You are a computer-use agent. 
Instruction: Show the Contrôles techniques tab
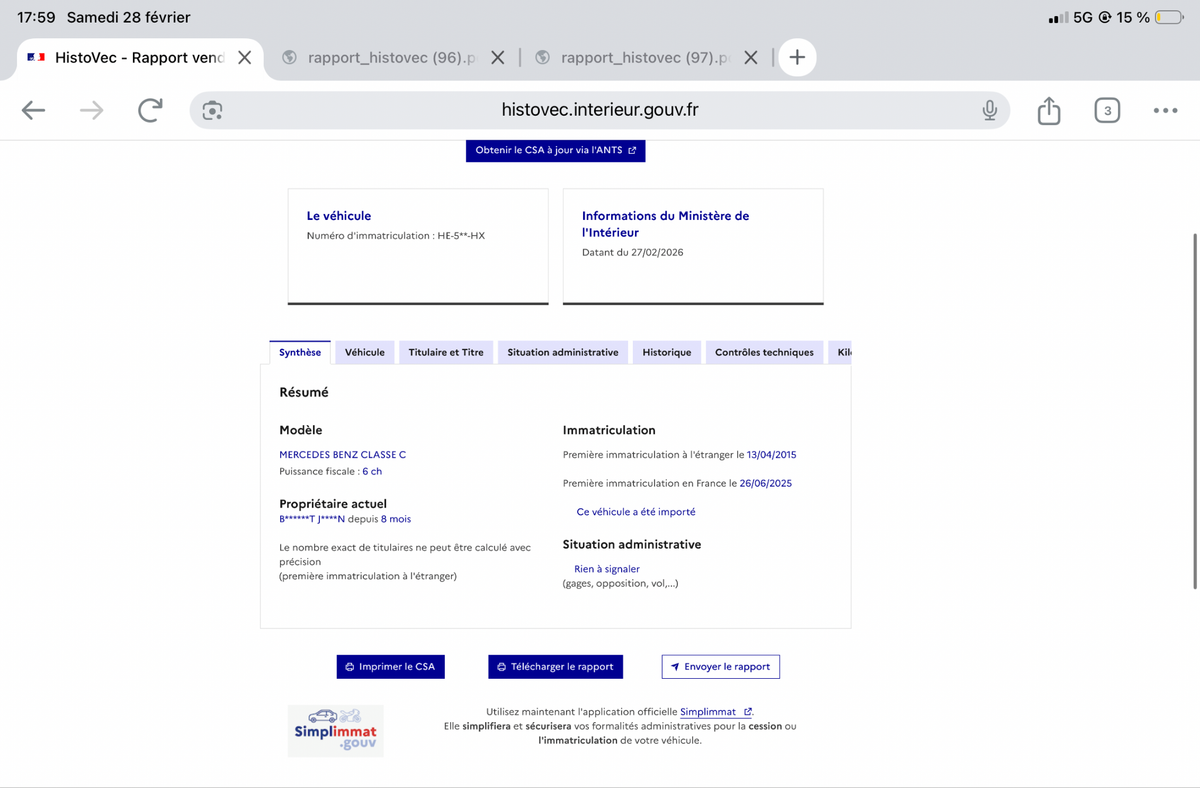(764, 352)
